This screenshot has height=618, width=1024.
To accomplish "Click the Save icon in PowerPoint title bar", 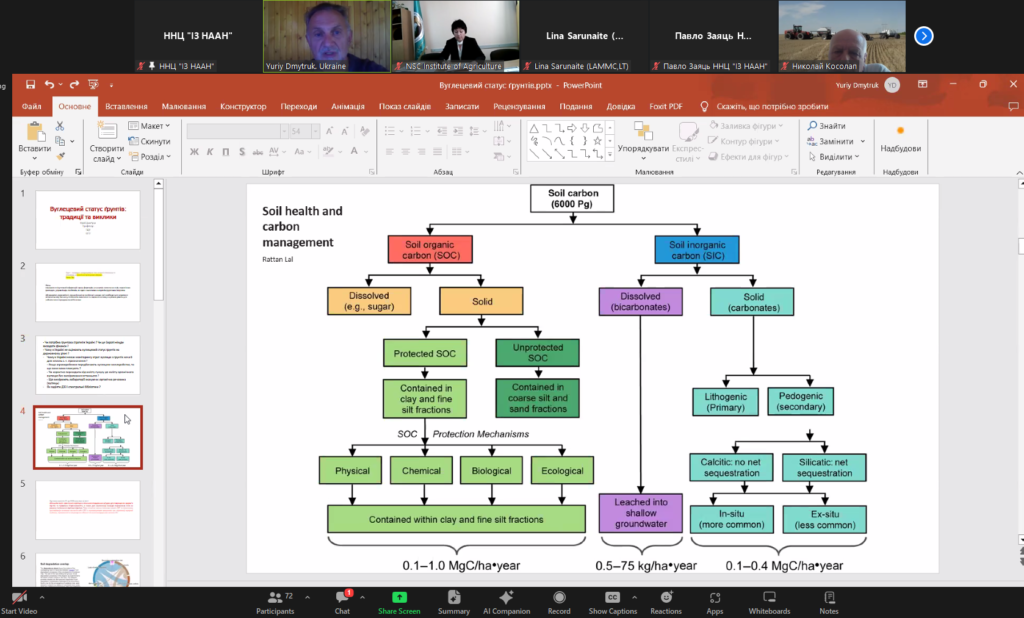I will click(x=31, y=85).
